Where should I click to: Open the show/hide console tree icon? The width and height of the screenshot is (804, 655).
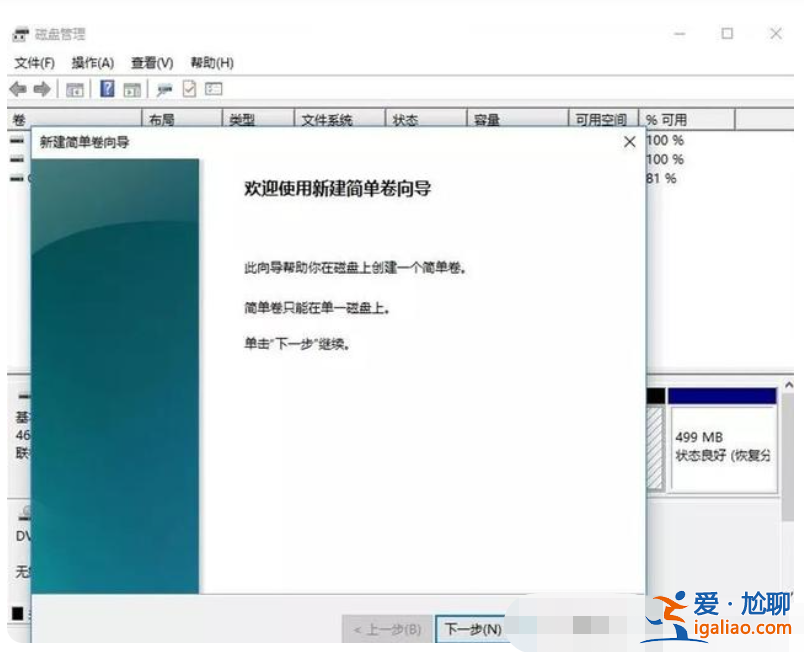point(74,89)
